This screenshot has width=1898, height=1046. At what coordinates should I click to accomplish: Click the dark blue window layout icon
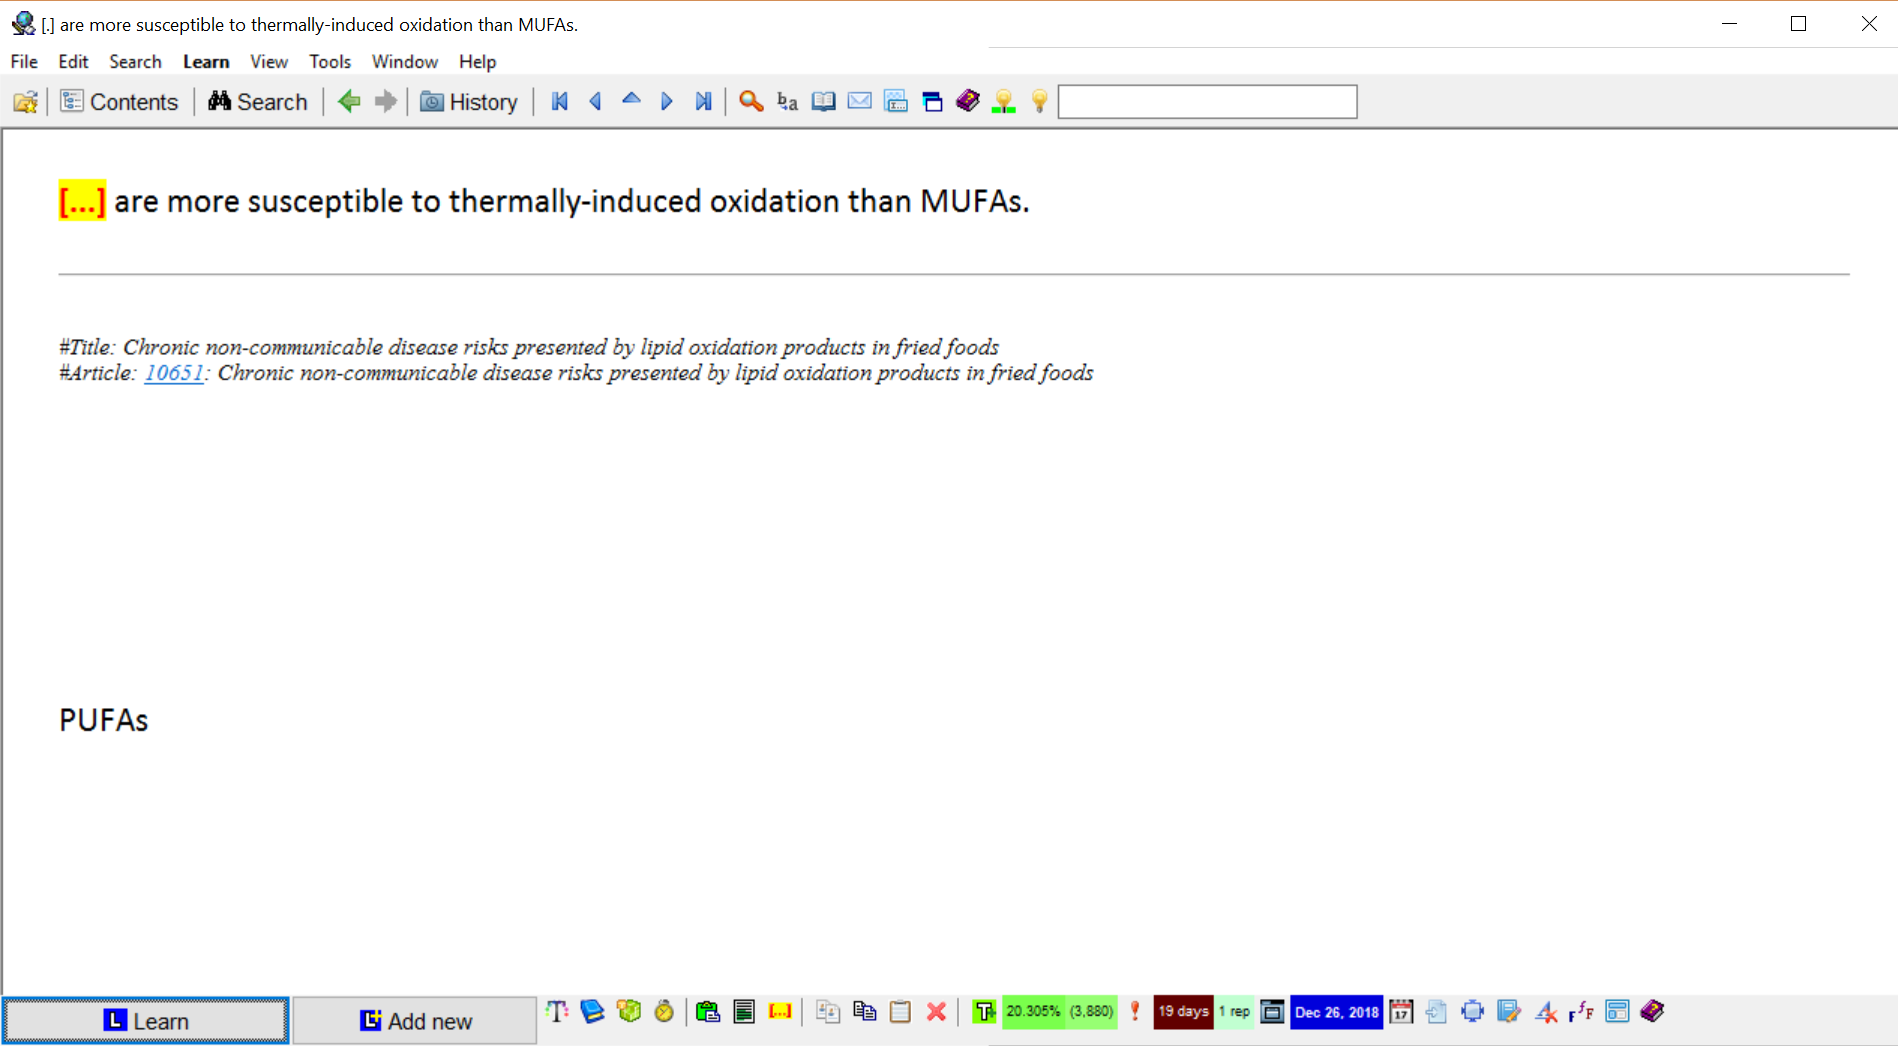pyautogui.click(x=932, y=101)
